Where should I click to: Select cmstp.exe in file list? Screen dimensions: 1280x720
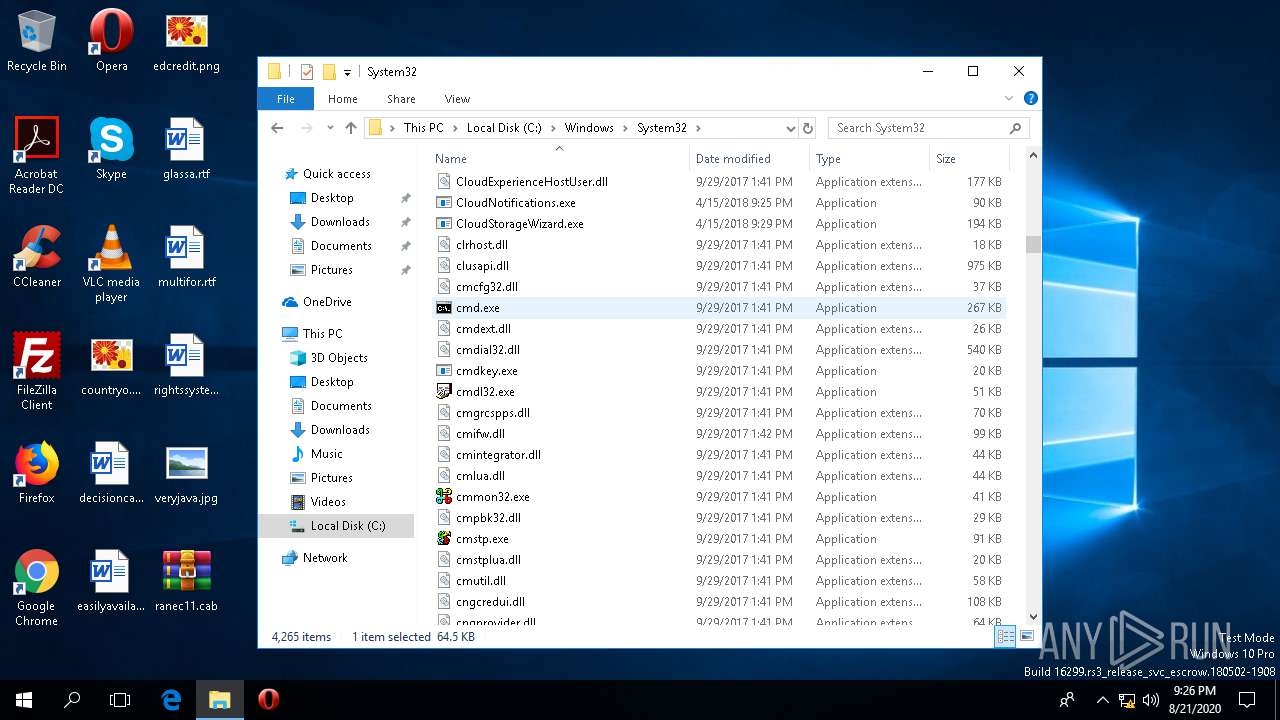point(718,539)
